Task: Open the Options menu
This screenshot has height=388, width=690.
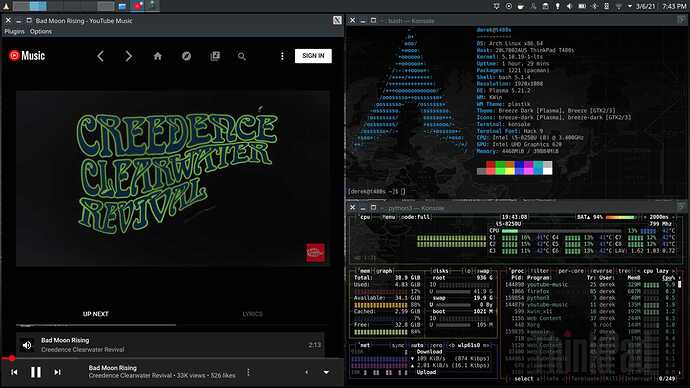Action: [x=40, y=32]
